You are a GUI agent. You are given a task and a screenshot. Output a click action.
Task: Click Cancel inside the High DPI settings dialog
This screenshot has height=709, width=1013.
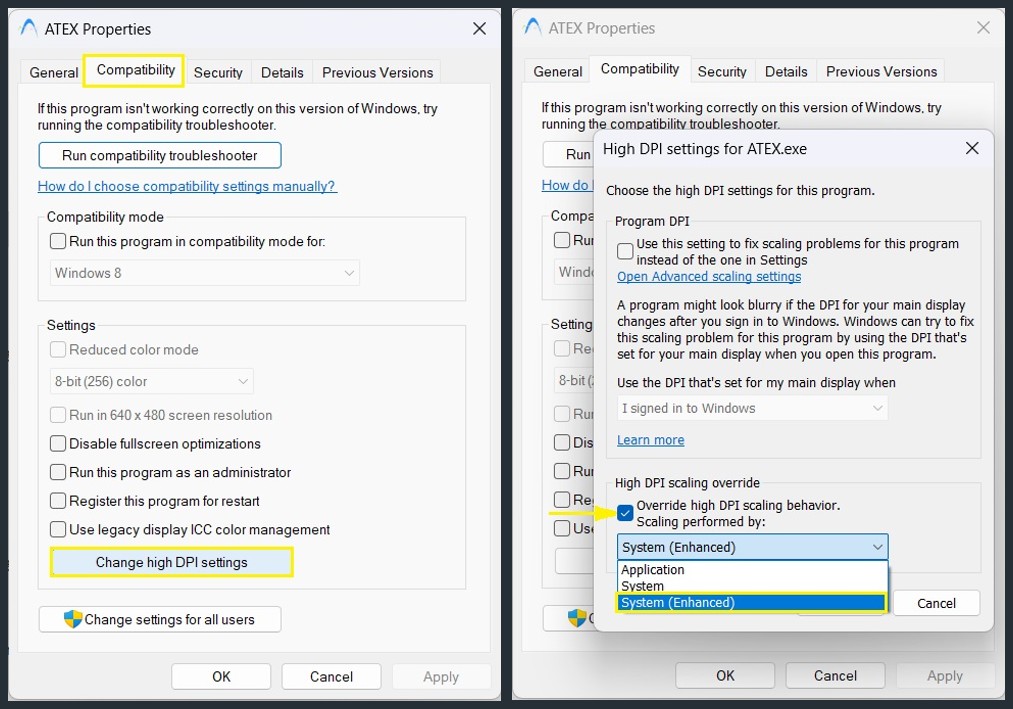[936, 603]
